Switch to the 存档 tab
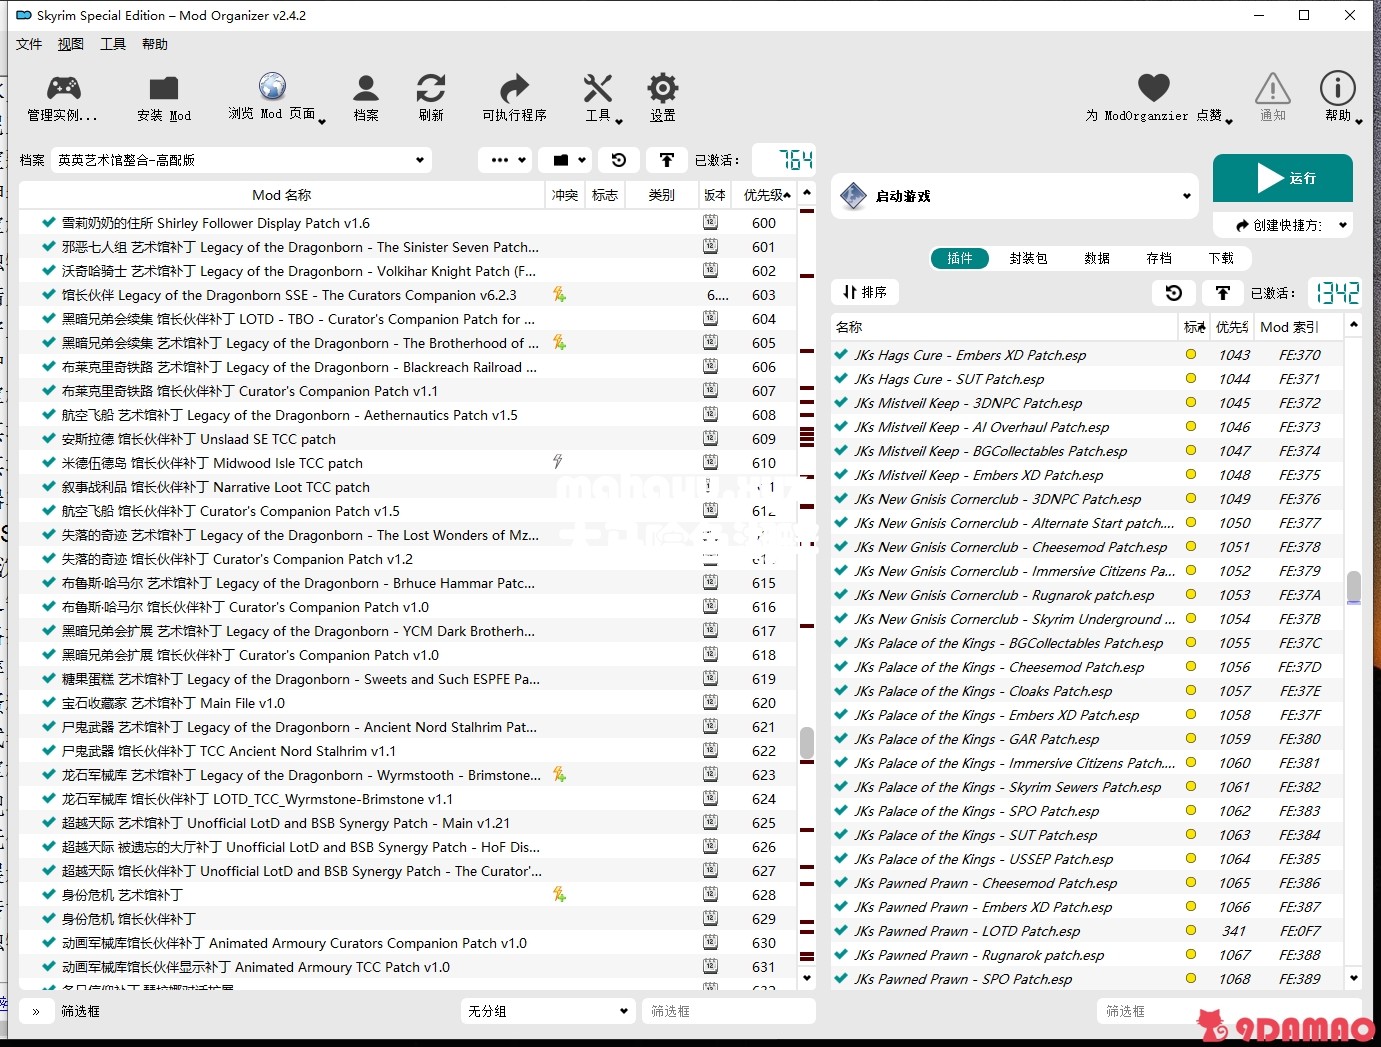Viewport: 1381px width, 1047px height. [x=1159, y=258]
